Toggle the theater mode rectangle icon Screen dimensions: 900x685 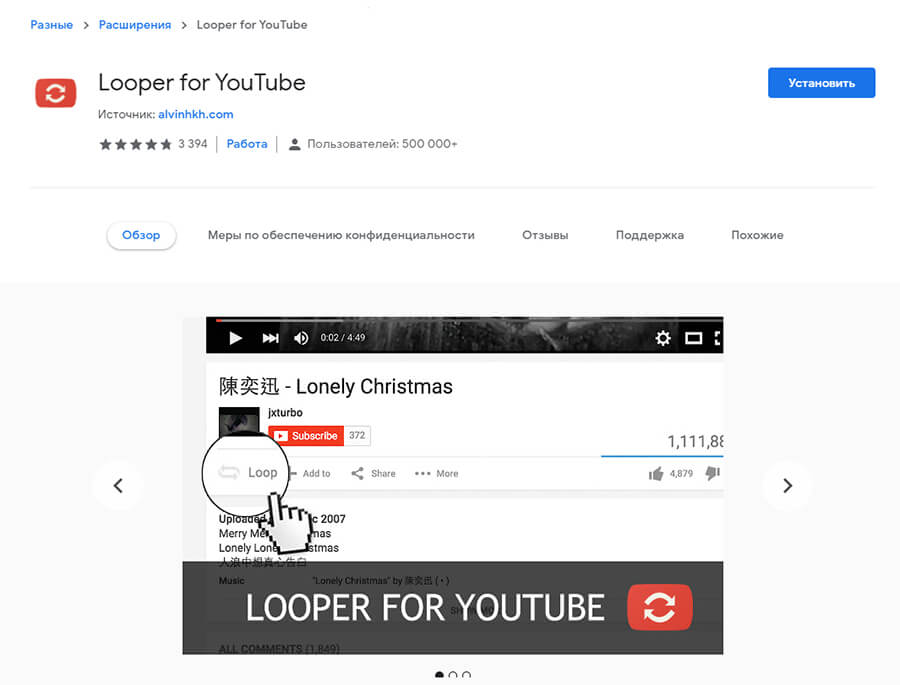point(693,338)
